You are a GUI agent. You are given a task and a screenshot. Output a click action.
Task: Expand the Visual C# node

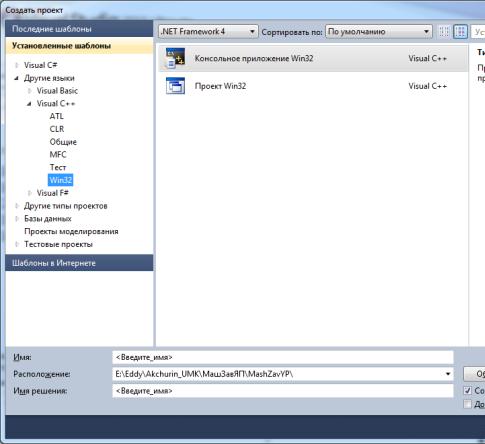pos(17,65)
